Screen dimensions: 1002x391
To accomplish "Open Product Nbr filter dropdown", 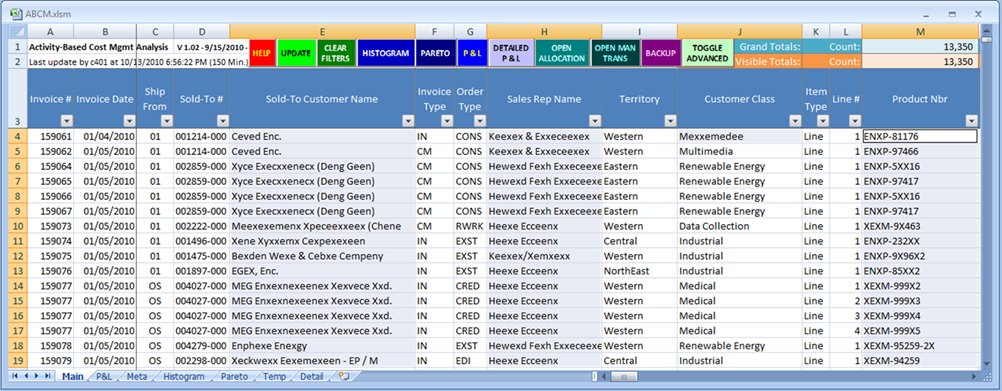I will click(x=971, y=121).
